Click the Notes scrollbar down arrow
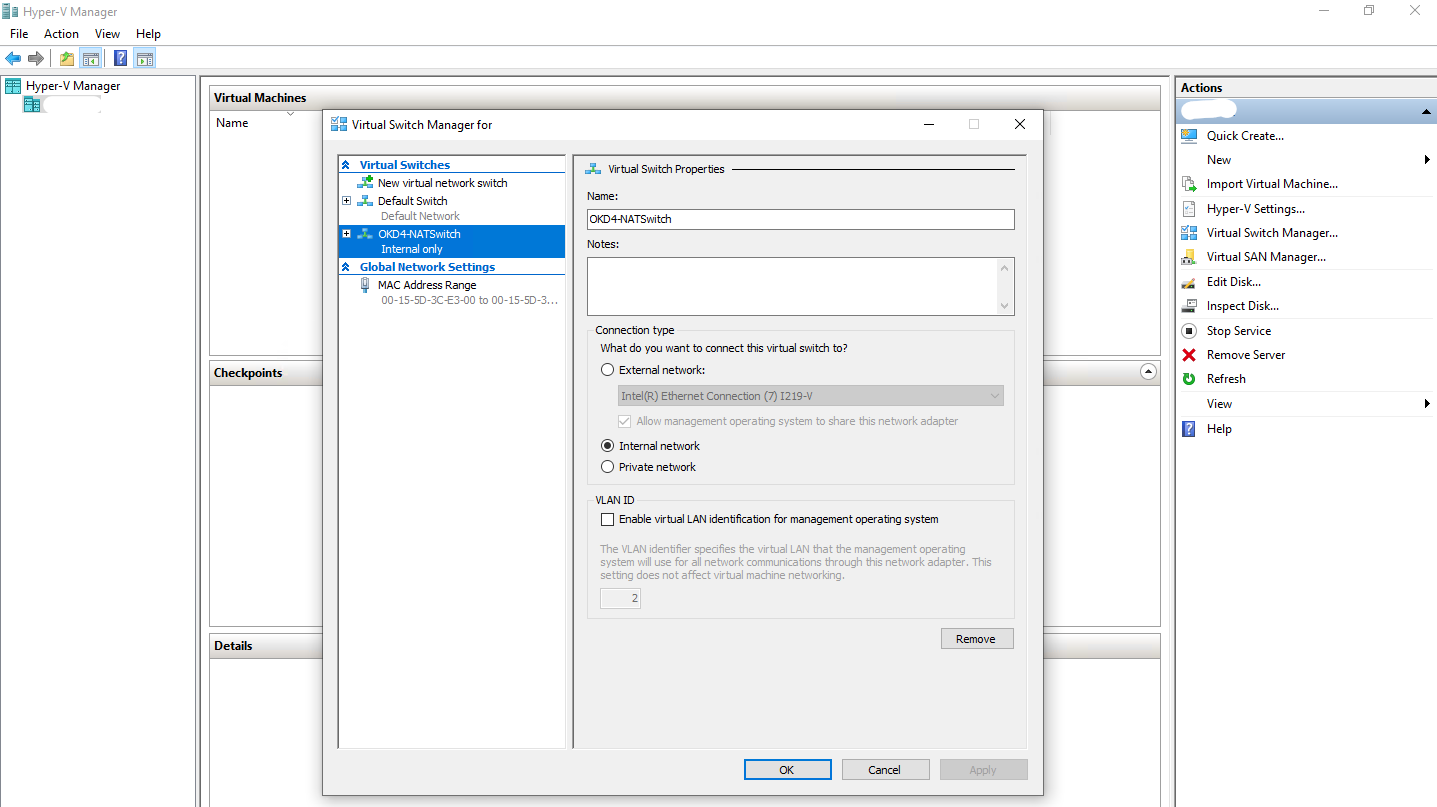 coord(1006,306)
